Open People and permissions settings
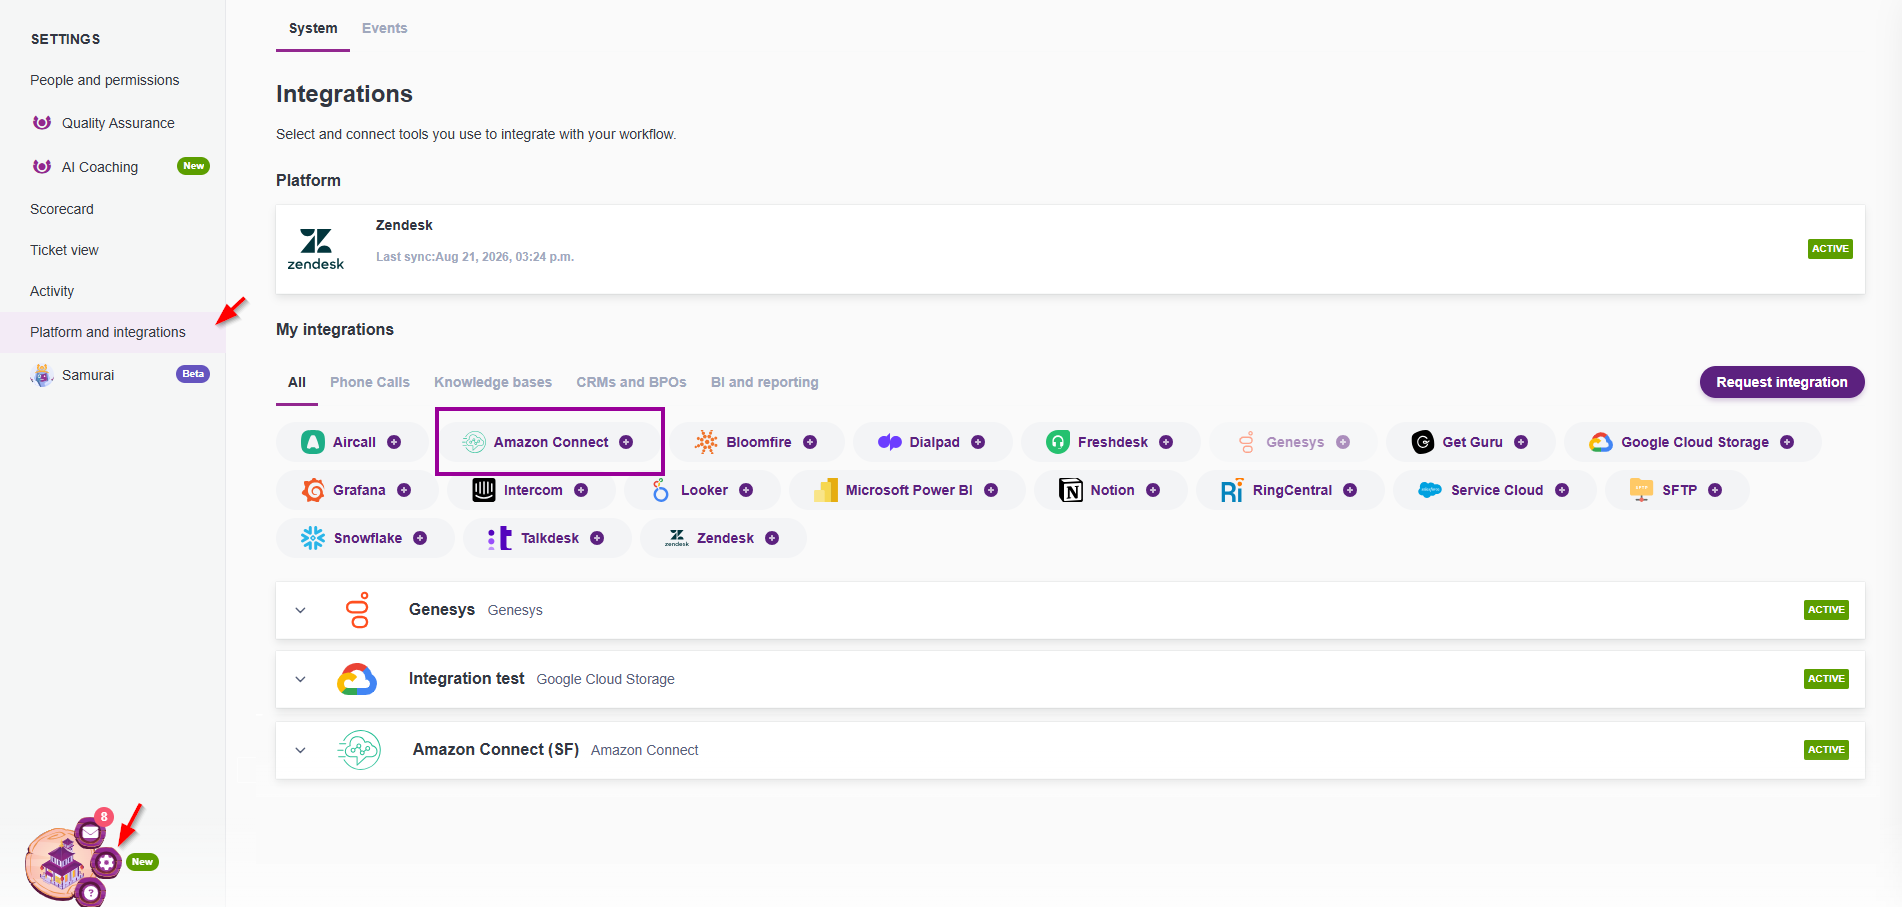The height and width of the screenshot is (907, 1902). [x=105, y=80]
